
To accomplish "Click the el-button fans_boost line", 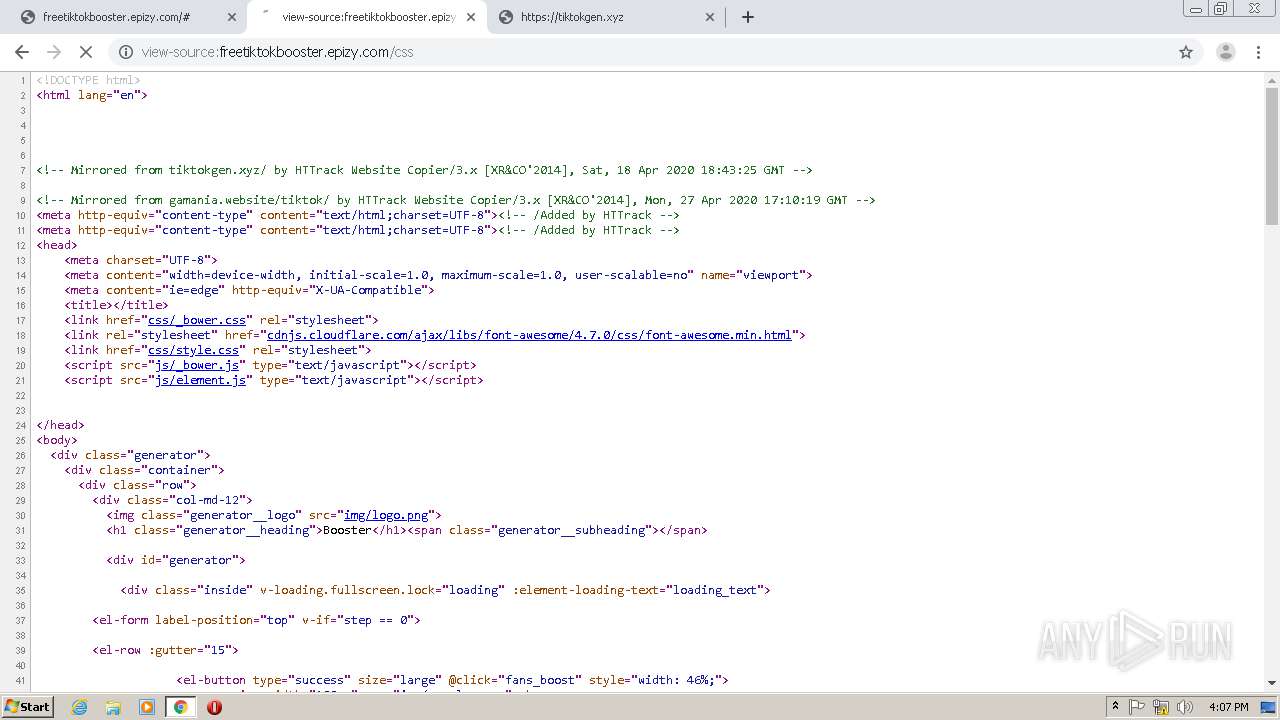I will (x=453, y=680).
